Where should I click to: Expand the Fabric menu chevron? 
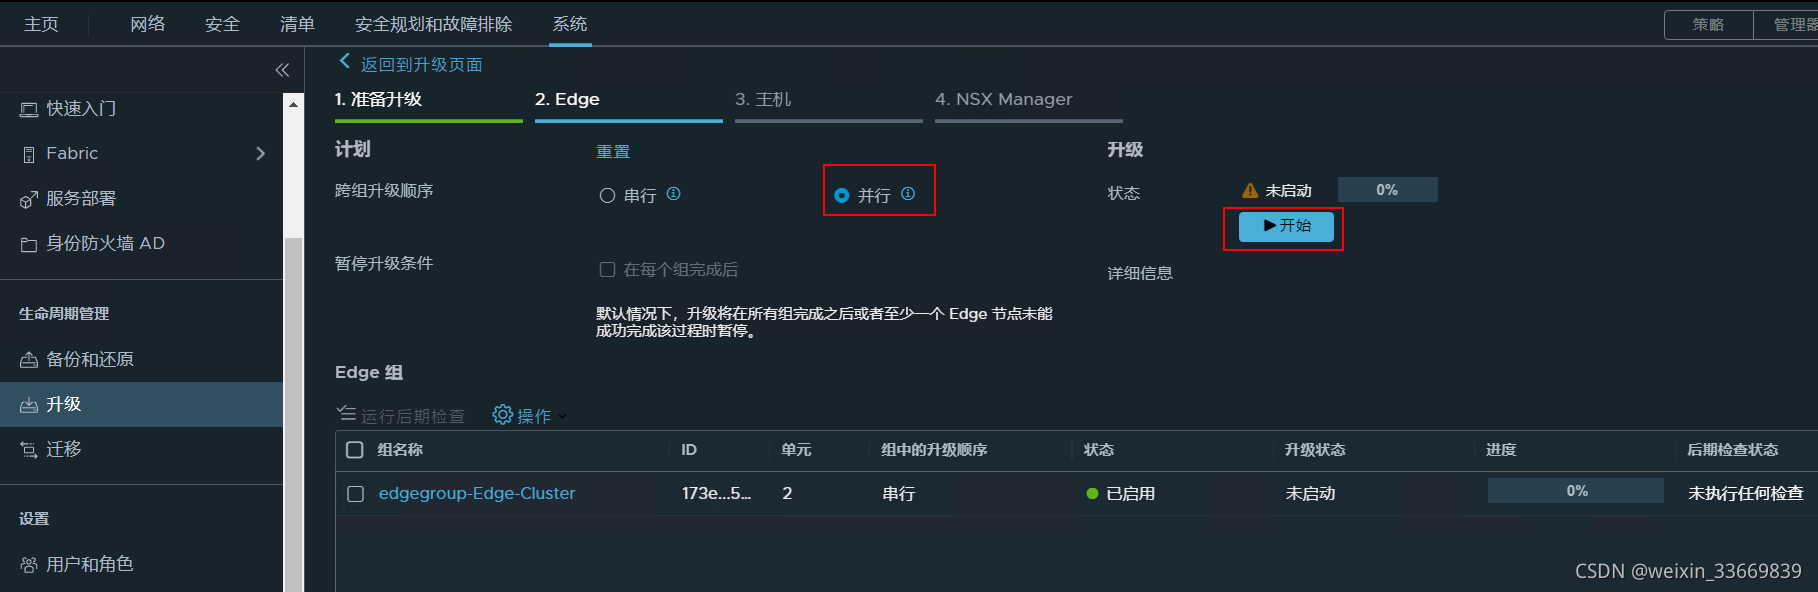261,154
